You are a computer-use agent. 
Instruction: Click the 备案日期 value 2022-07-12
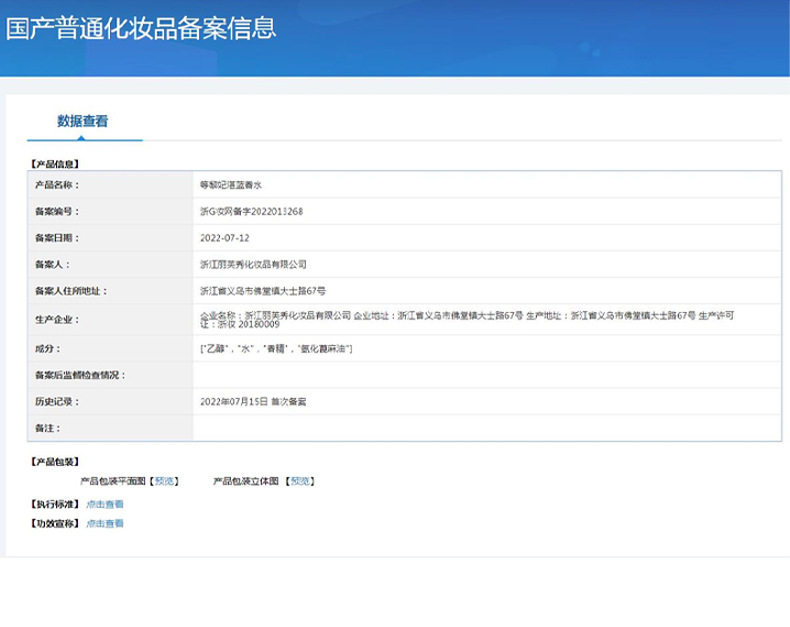225,238
